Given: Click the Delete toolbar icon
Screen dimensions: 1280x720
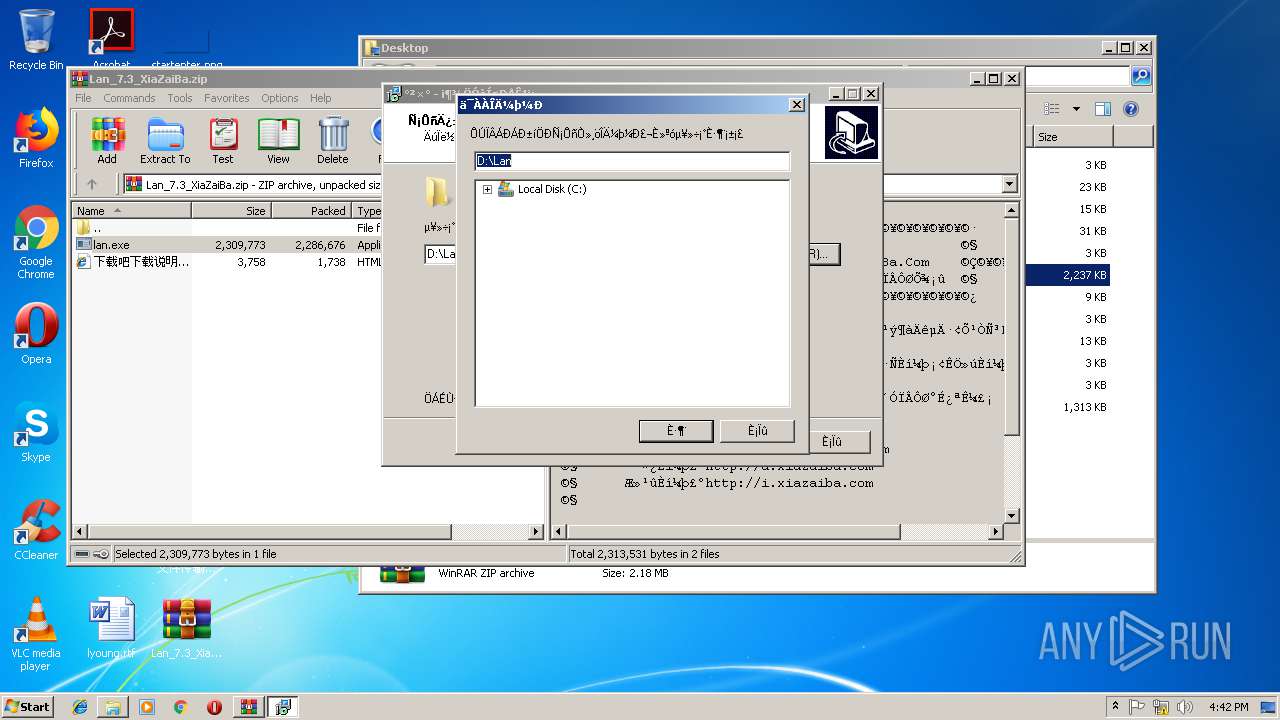Looking at the screenshot, I should click(x=333, y=140).
